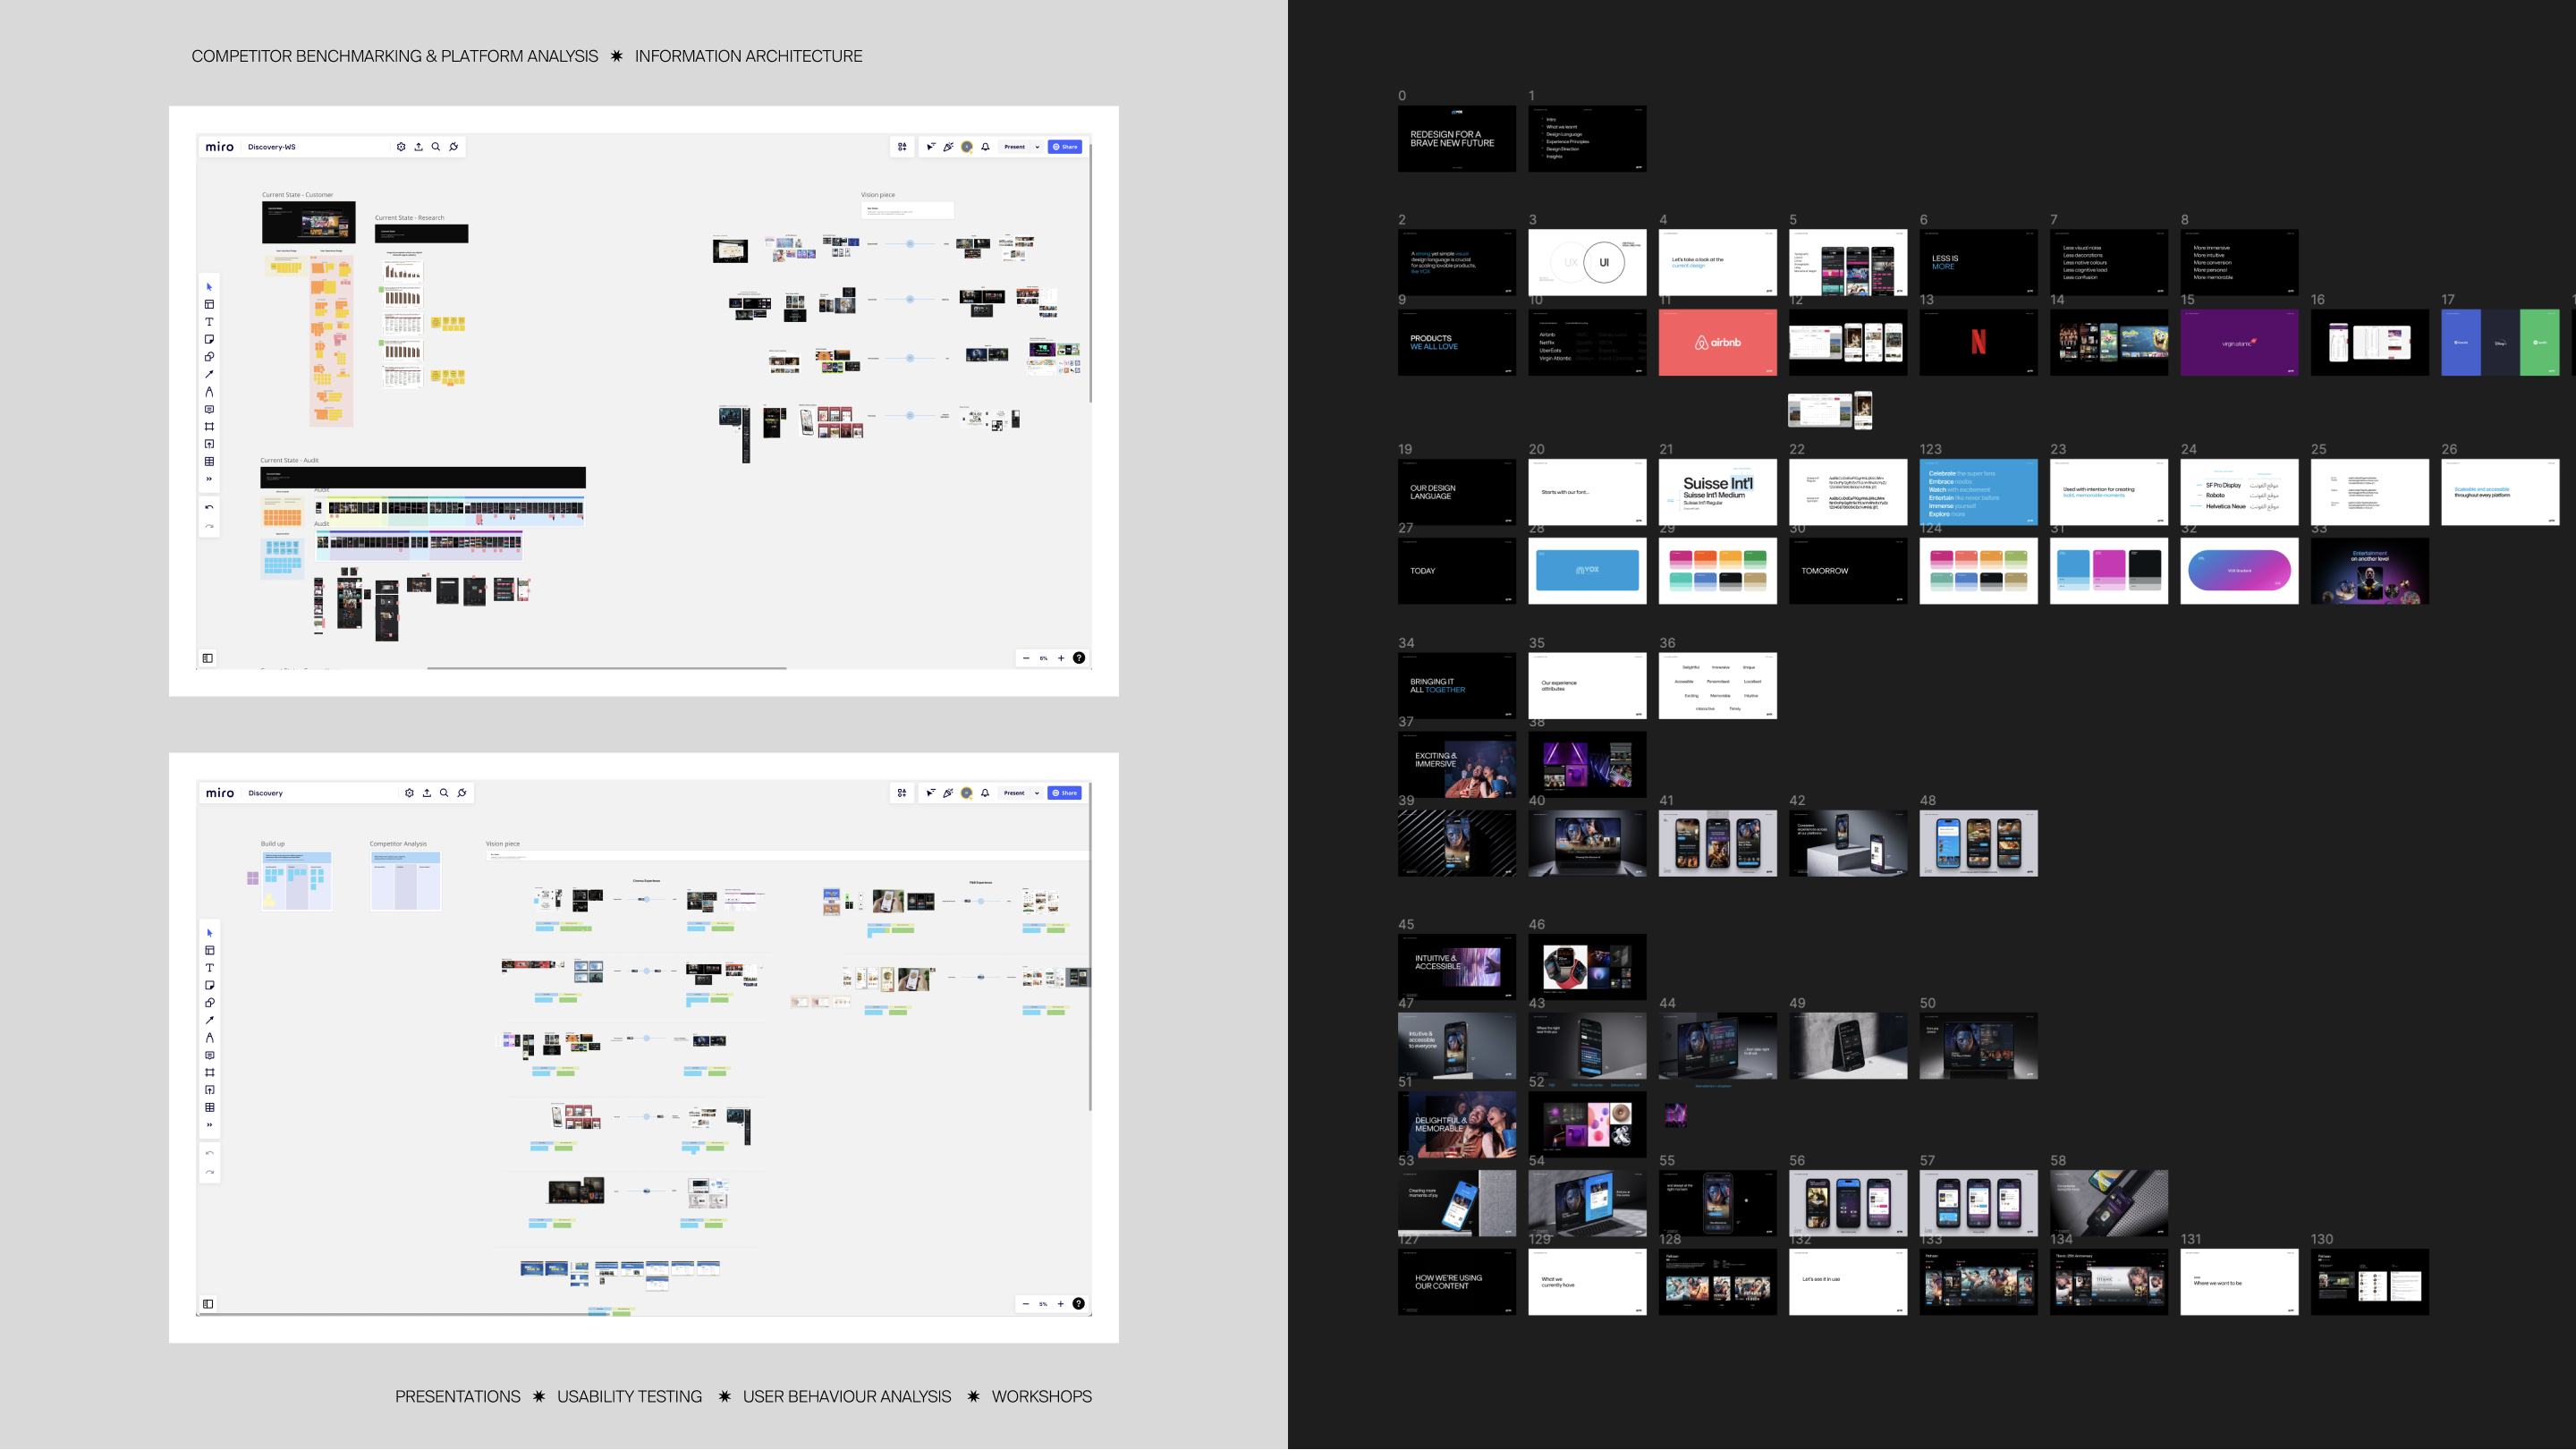Open the 'OUR DESIGN LANGUAGE' slide
Image resolution: width=2576 pixels, height=1450 pixels.
click(x=1457, y=492)
